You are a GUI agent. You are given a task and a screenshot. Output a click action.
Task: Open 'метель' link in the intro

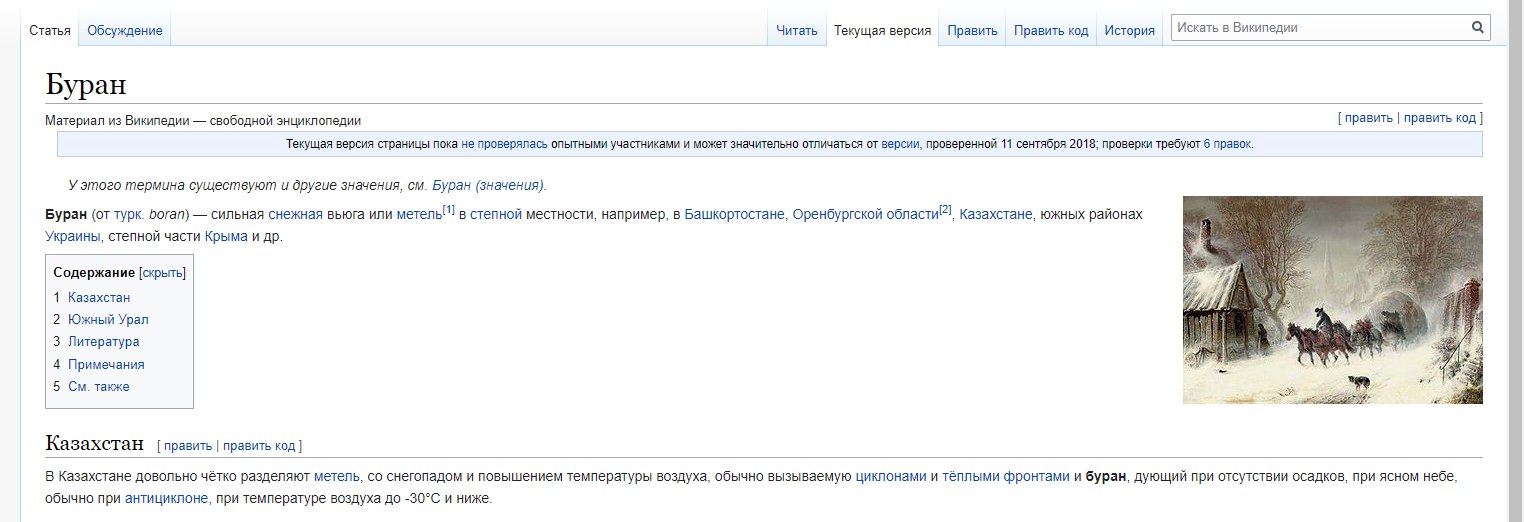click(419, 214)
